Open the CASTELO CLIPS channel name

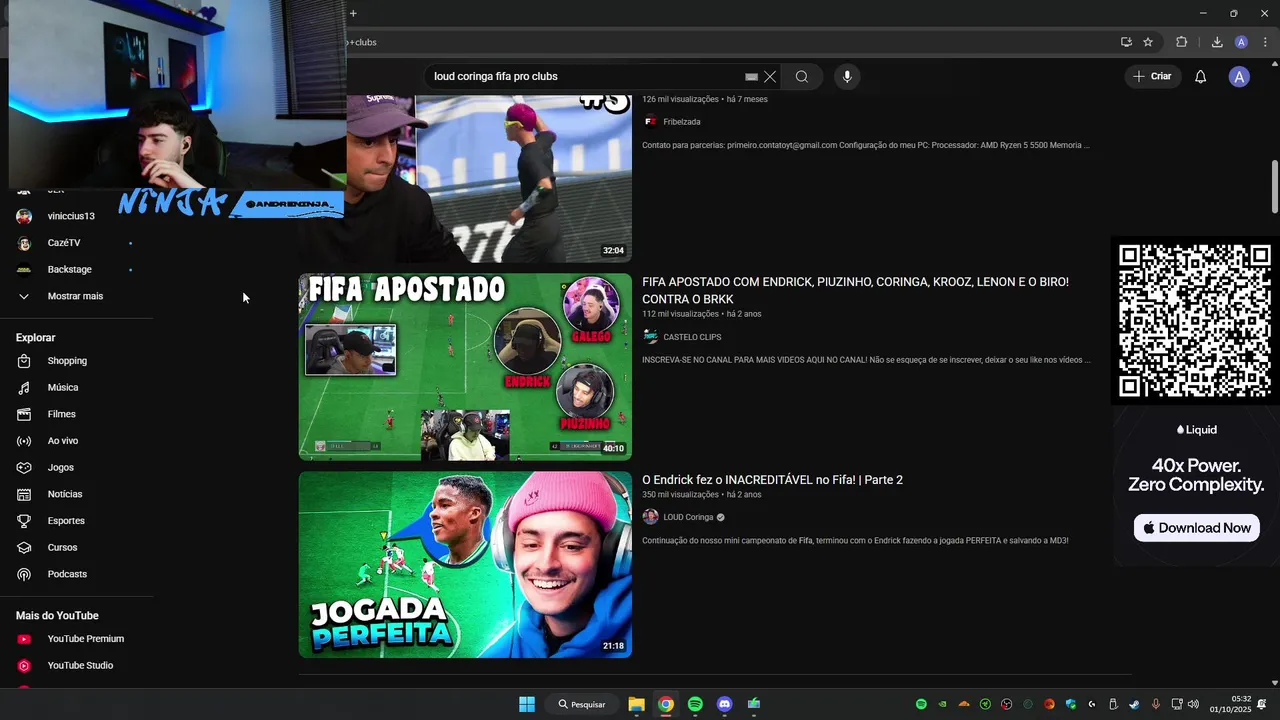[692, 337]
